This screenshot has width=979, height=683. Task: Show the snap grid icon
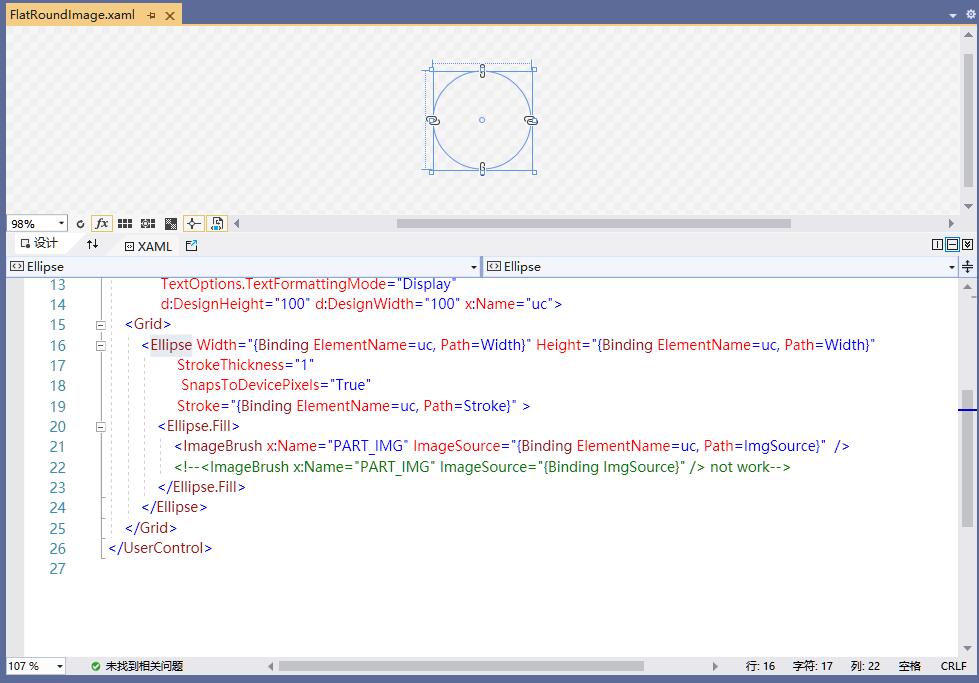tap(125, 224)
